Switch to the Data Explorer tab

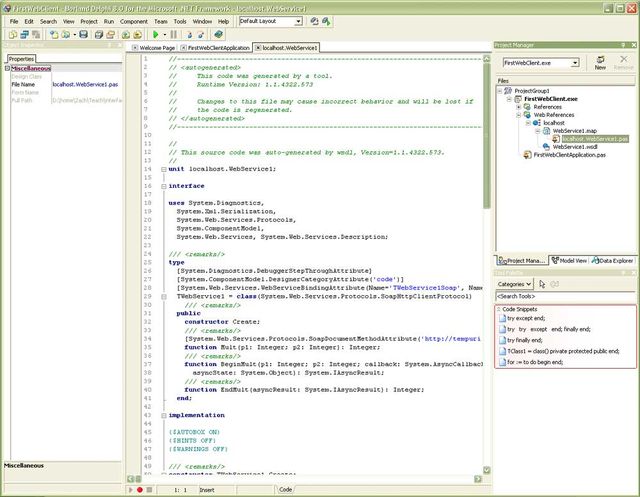tap(612, 260)
